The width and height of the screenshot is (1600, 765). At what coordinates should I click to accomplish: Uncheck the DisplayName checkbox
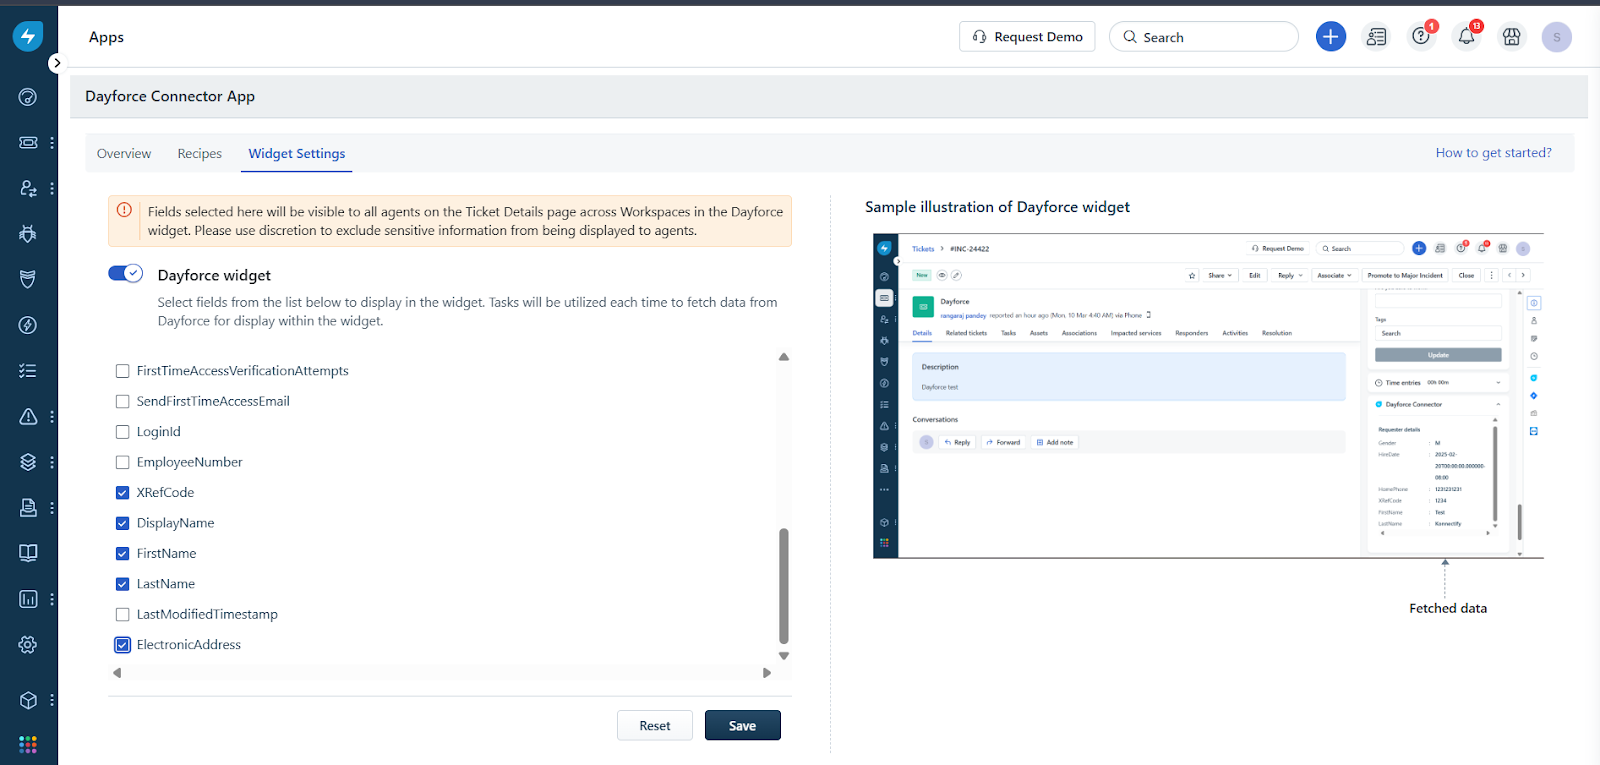tap(122, 523)
